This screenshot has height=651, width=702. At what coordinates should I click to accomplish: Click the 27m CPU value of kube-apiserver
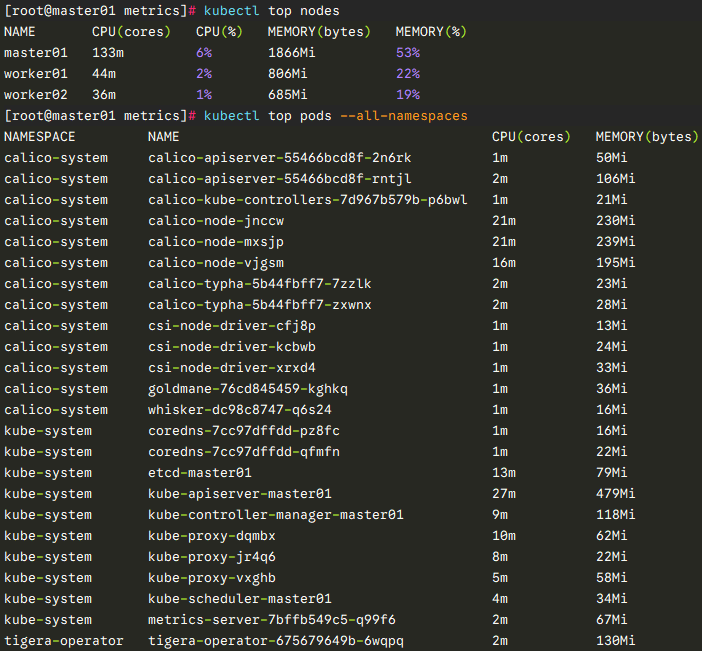504,494
